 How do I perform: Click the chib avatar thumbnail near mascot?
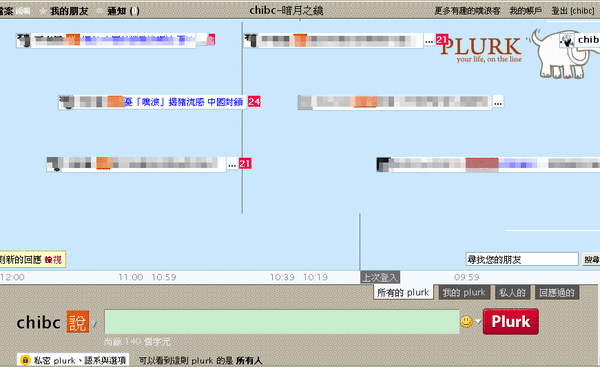pos(567,40)
